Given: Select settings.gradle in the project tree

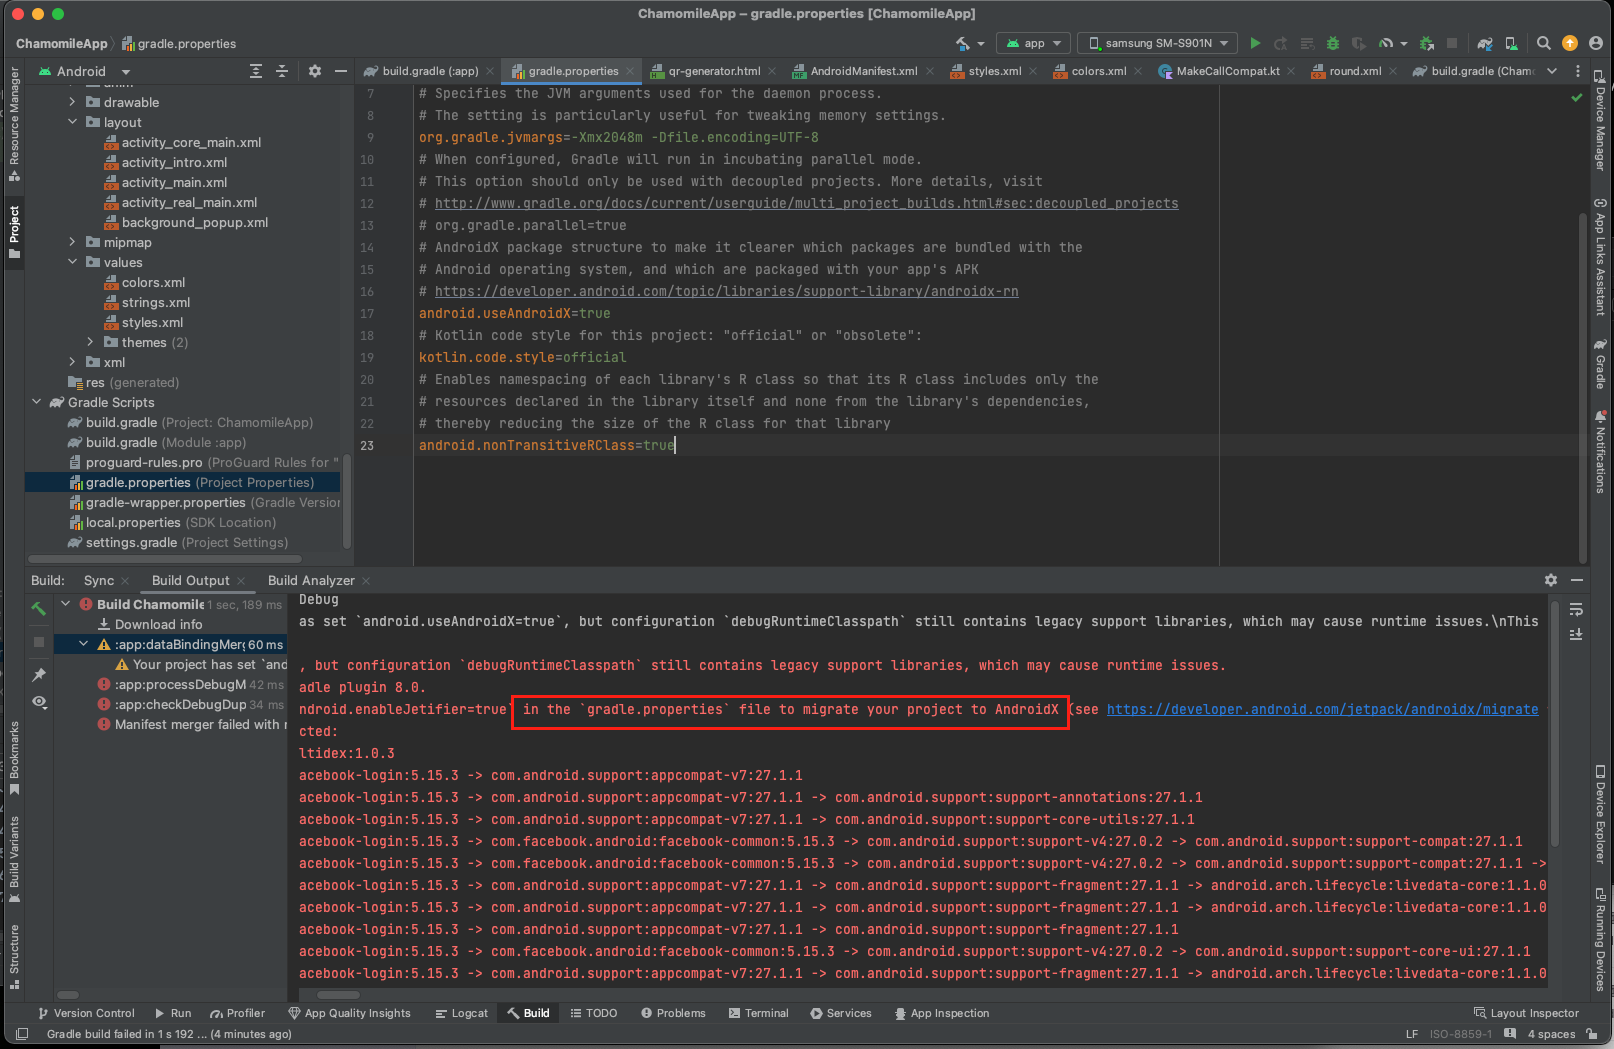Looking at the screenshot, I should tap(131, 542).
